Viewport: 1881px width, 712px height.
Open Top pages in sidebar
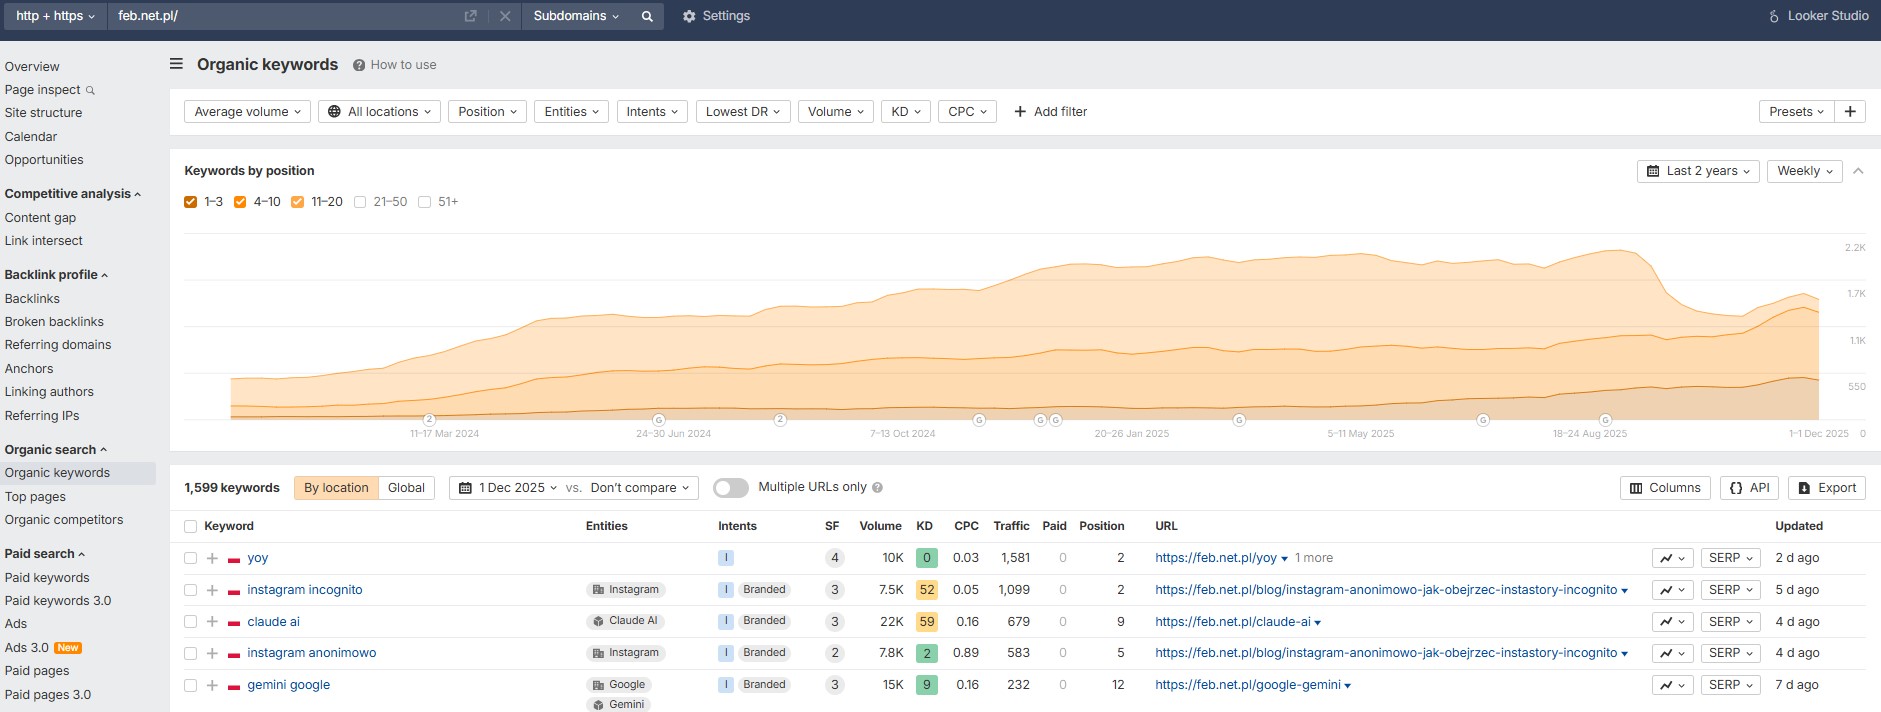[35, 497]
